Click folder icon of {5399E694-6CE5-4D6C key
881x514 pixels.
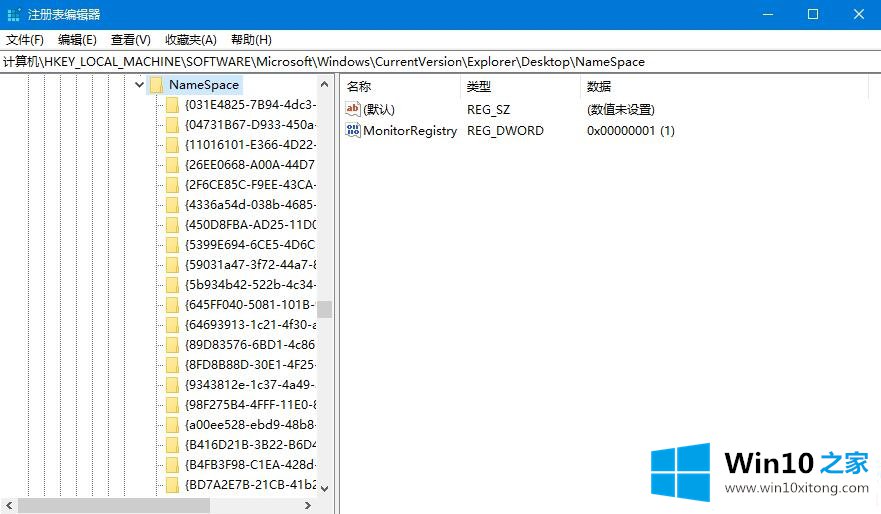coord(172,245)
